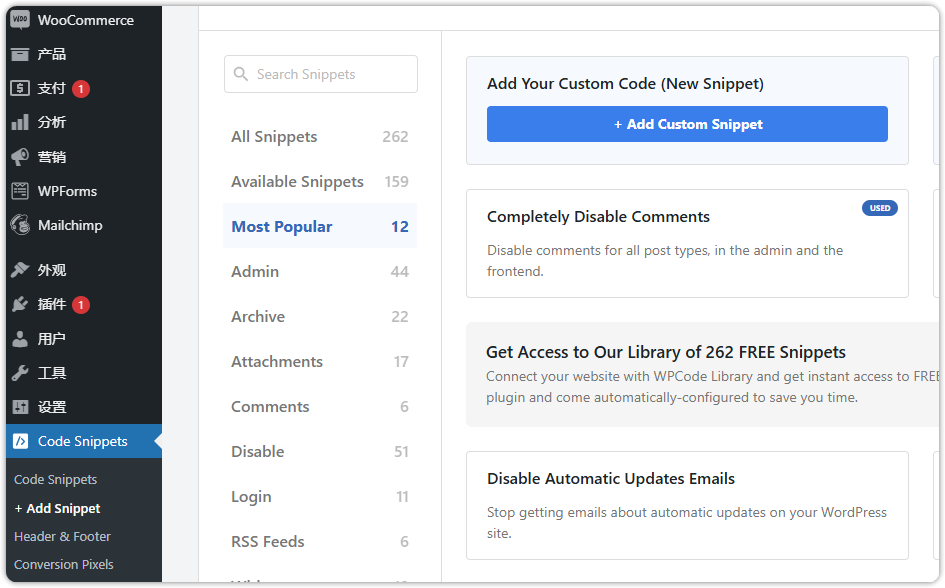Filter snippets by RSS Feeds category

click(320, 542)
